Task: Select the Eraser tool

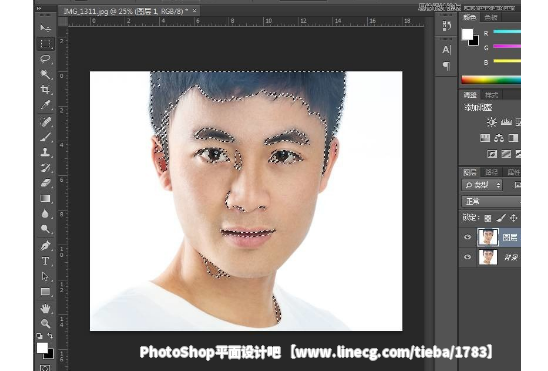Action: [45, 183]
